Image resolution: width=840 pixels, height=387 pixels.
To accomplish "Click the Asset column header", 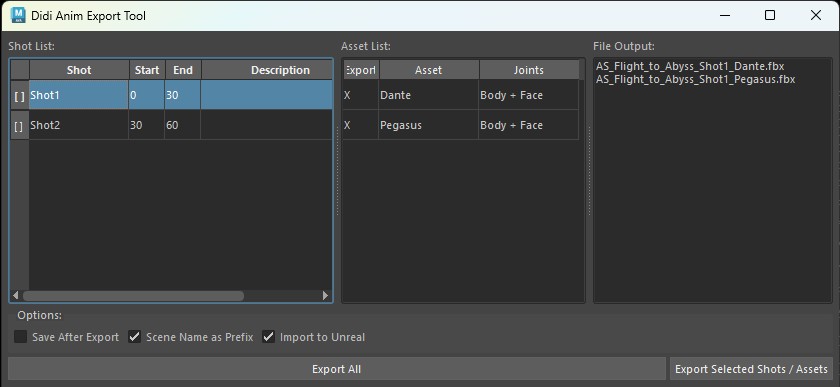I will (429, 70).
